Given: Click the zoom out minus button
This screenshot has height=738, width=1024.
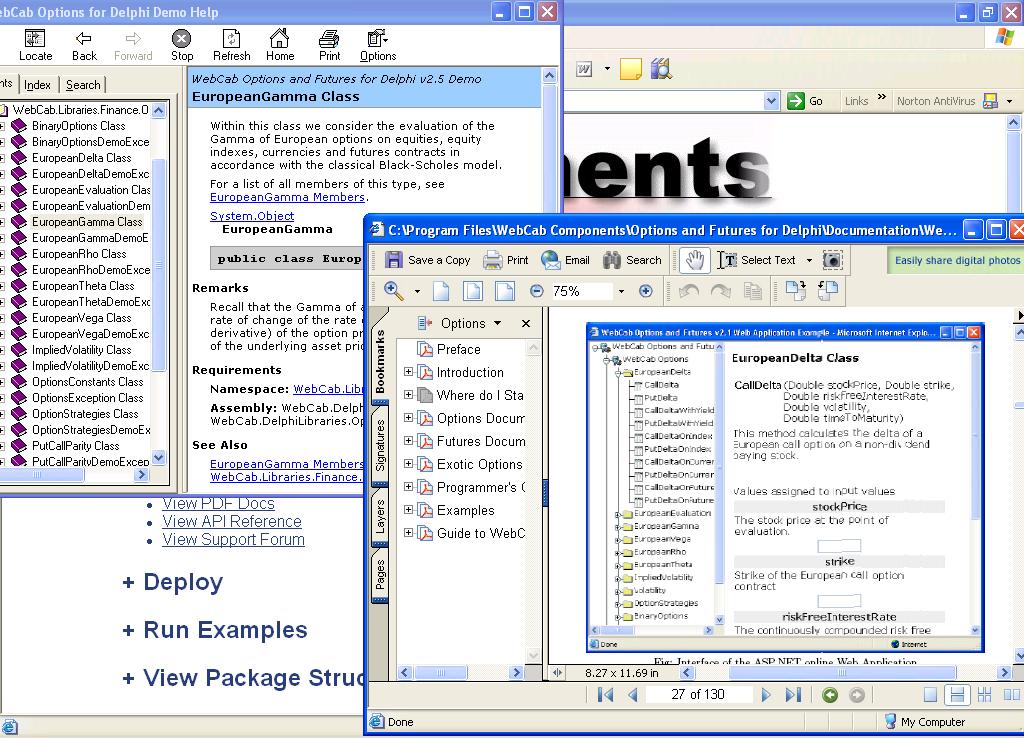Looking at the screenshot, I should point(536,291).
